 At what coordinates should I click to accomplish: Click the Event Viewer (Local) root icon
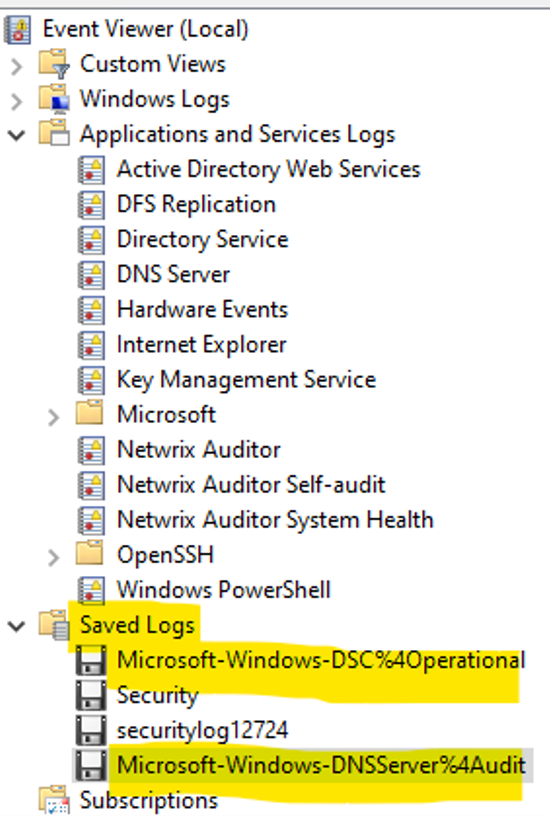click(x=17, y=29)
